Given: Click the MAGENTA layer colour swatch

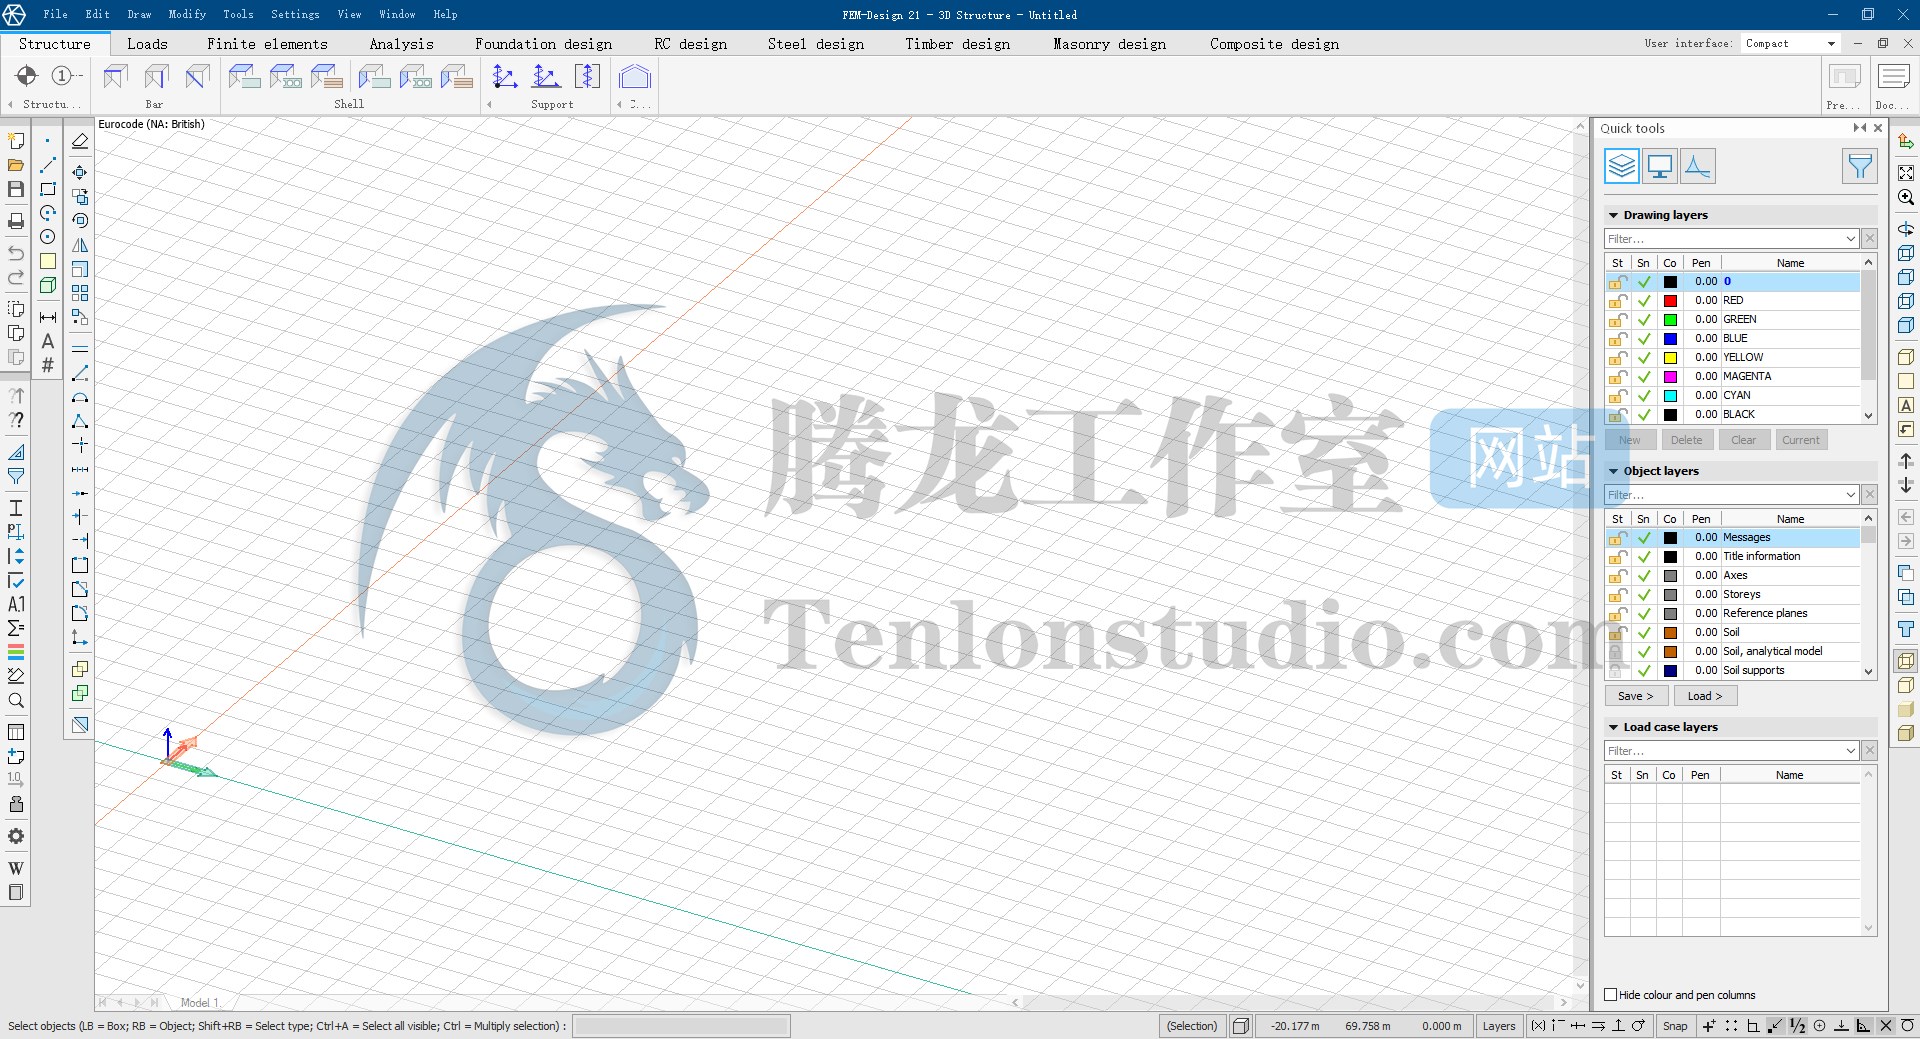Looking at the screenshot, I should (1670, 377).
